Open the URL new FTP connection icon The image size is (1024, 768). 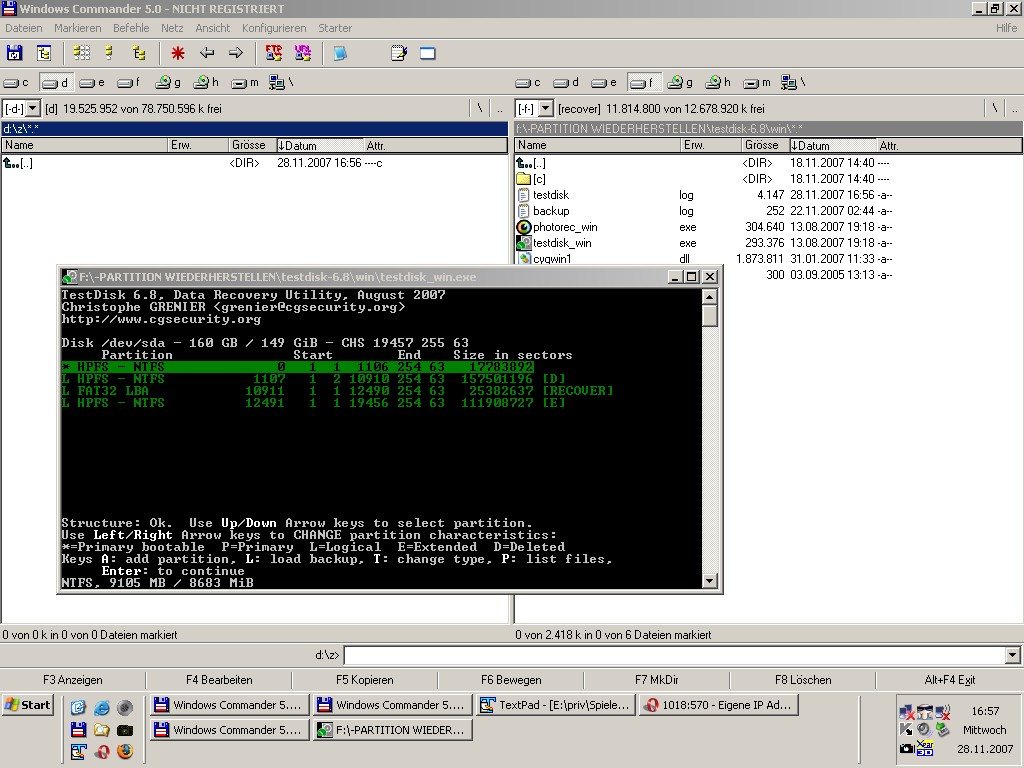click(x=303, y=53)
